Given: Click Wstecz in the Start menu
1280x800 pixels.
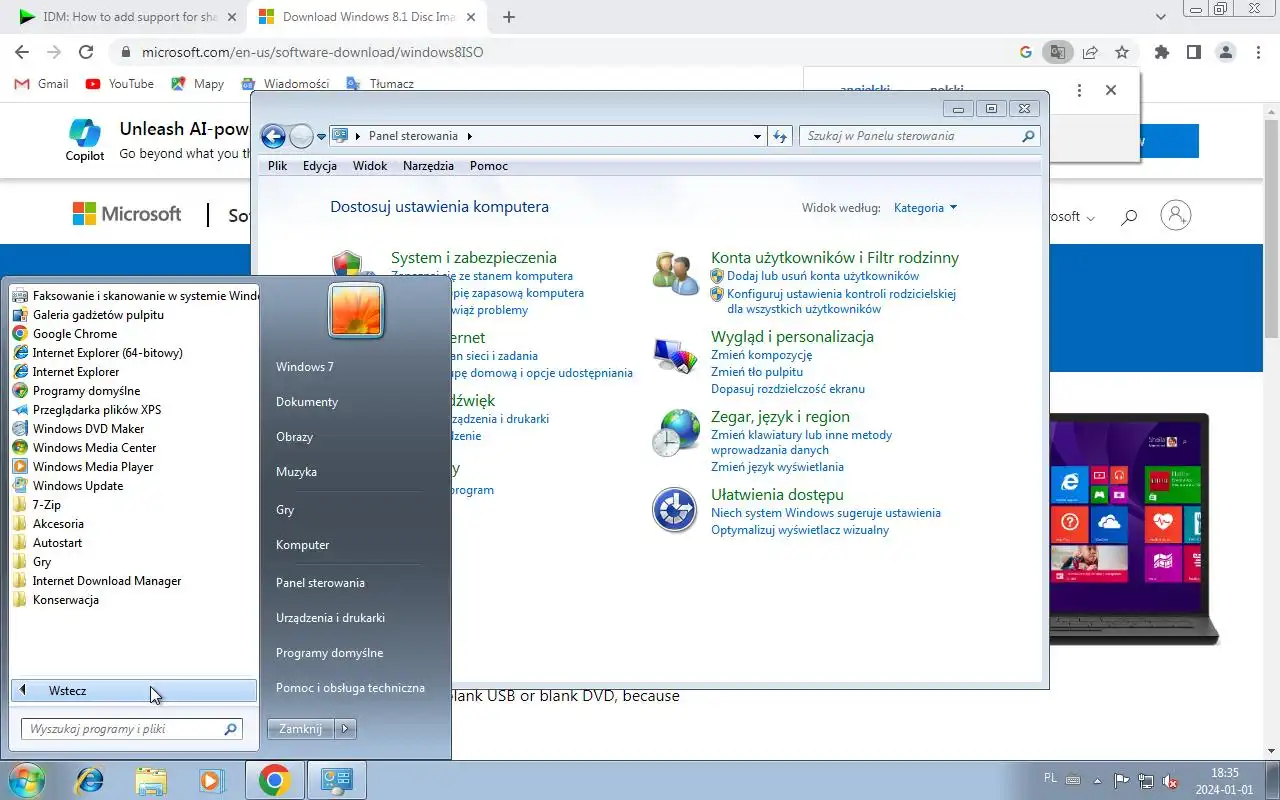Looking at the screenshot, I should pos(134,690).
